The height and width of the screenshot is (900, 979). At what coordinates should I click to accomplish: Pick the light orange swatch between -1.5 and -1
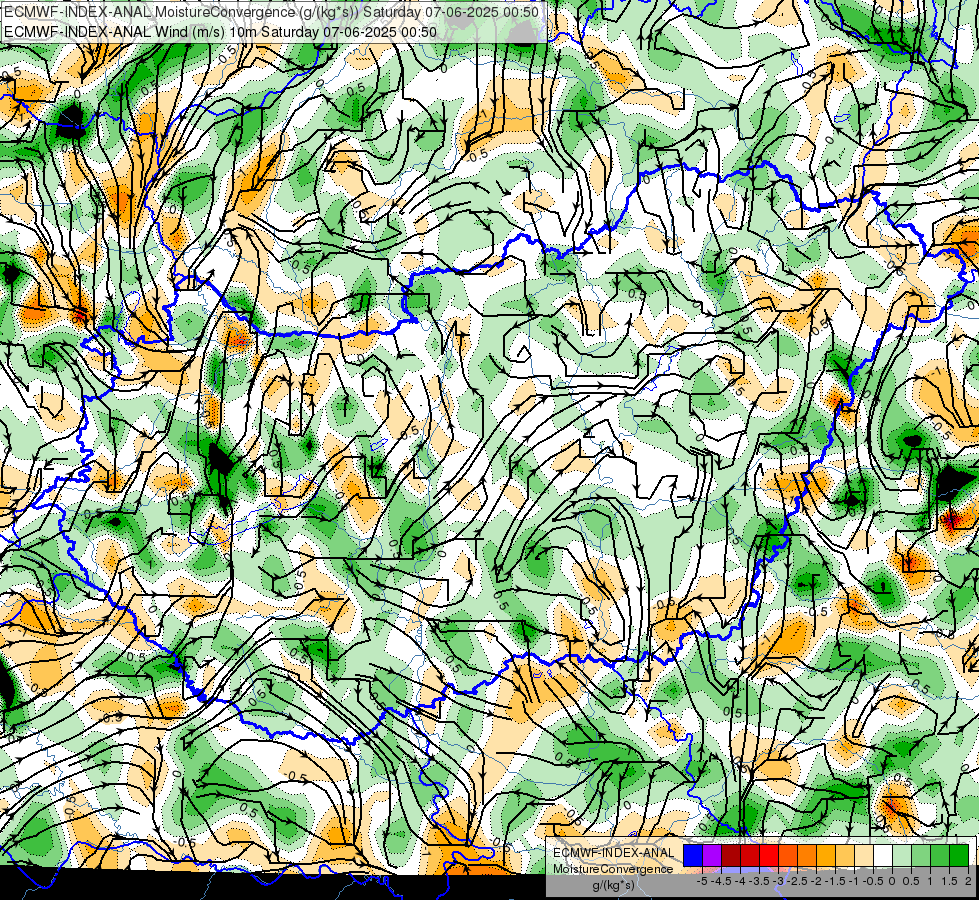click(x=845, y=855)
